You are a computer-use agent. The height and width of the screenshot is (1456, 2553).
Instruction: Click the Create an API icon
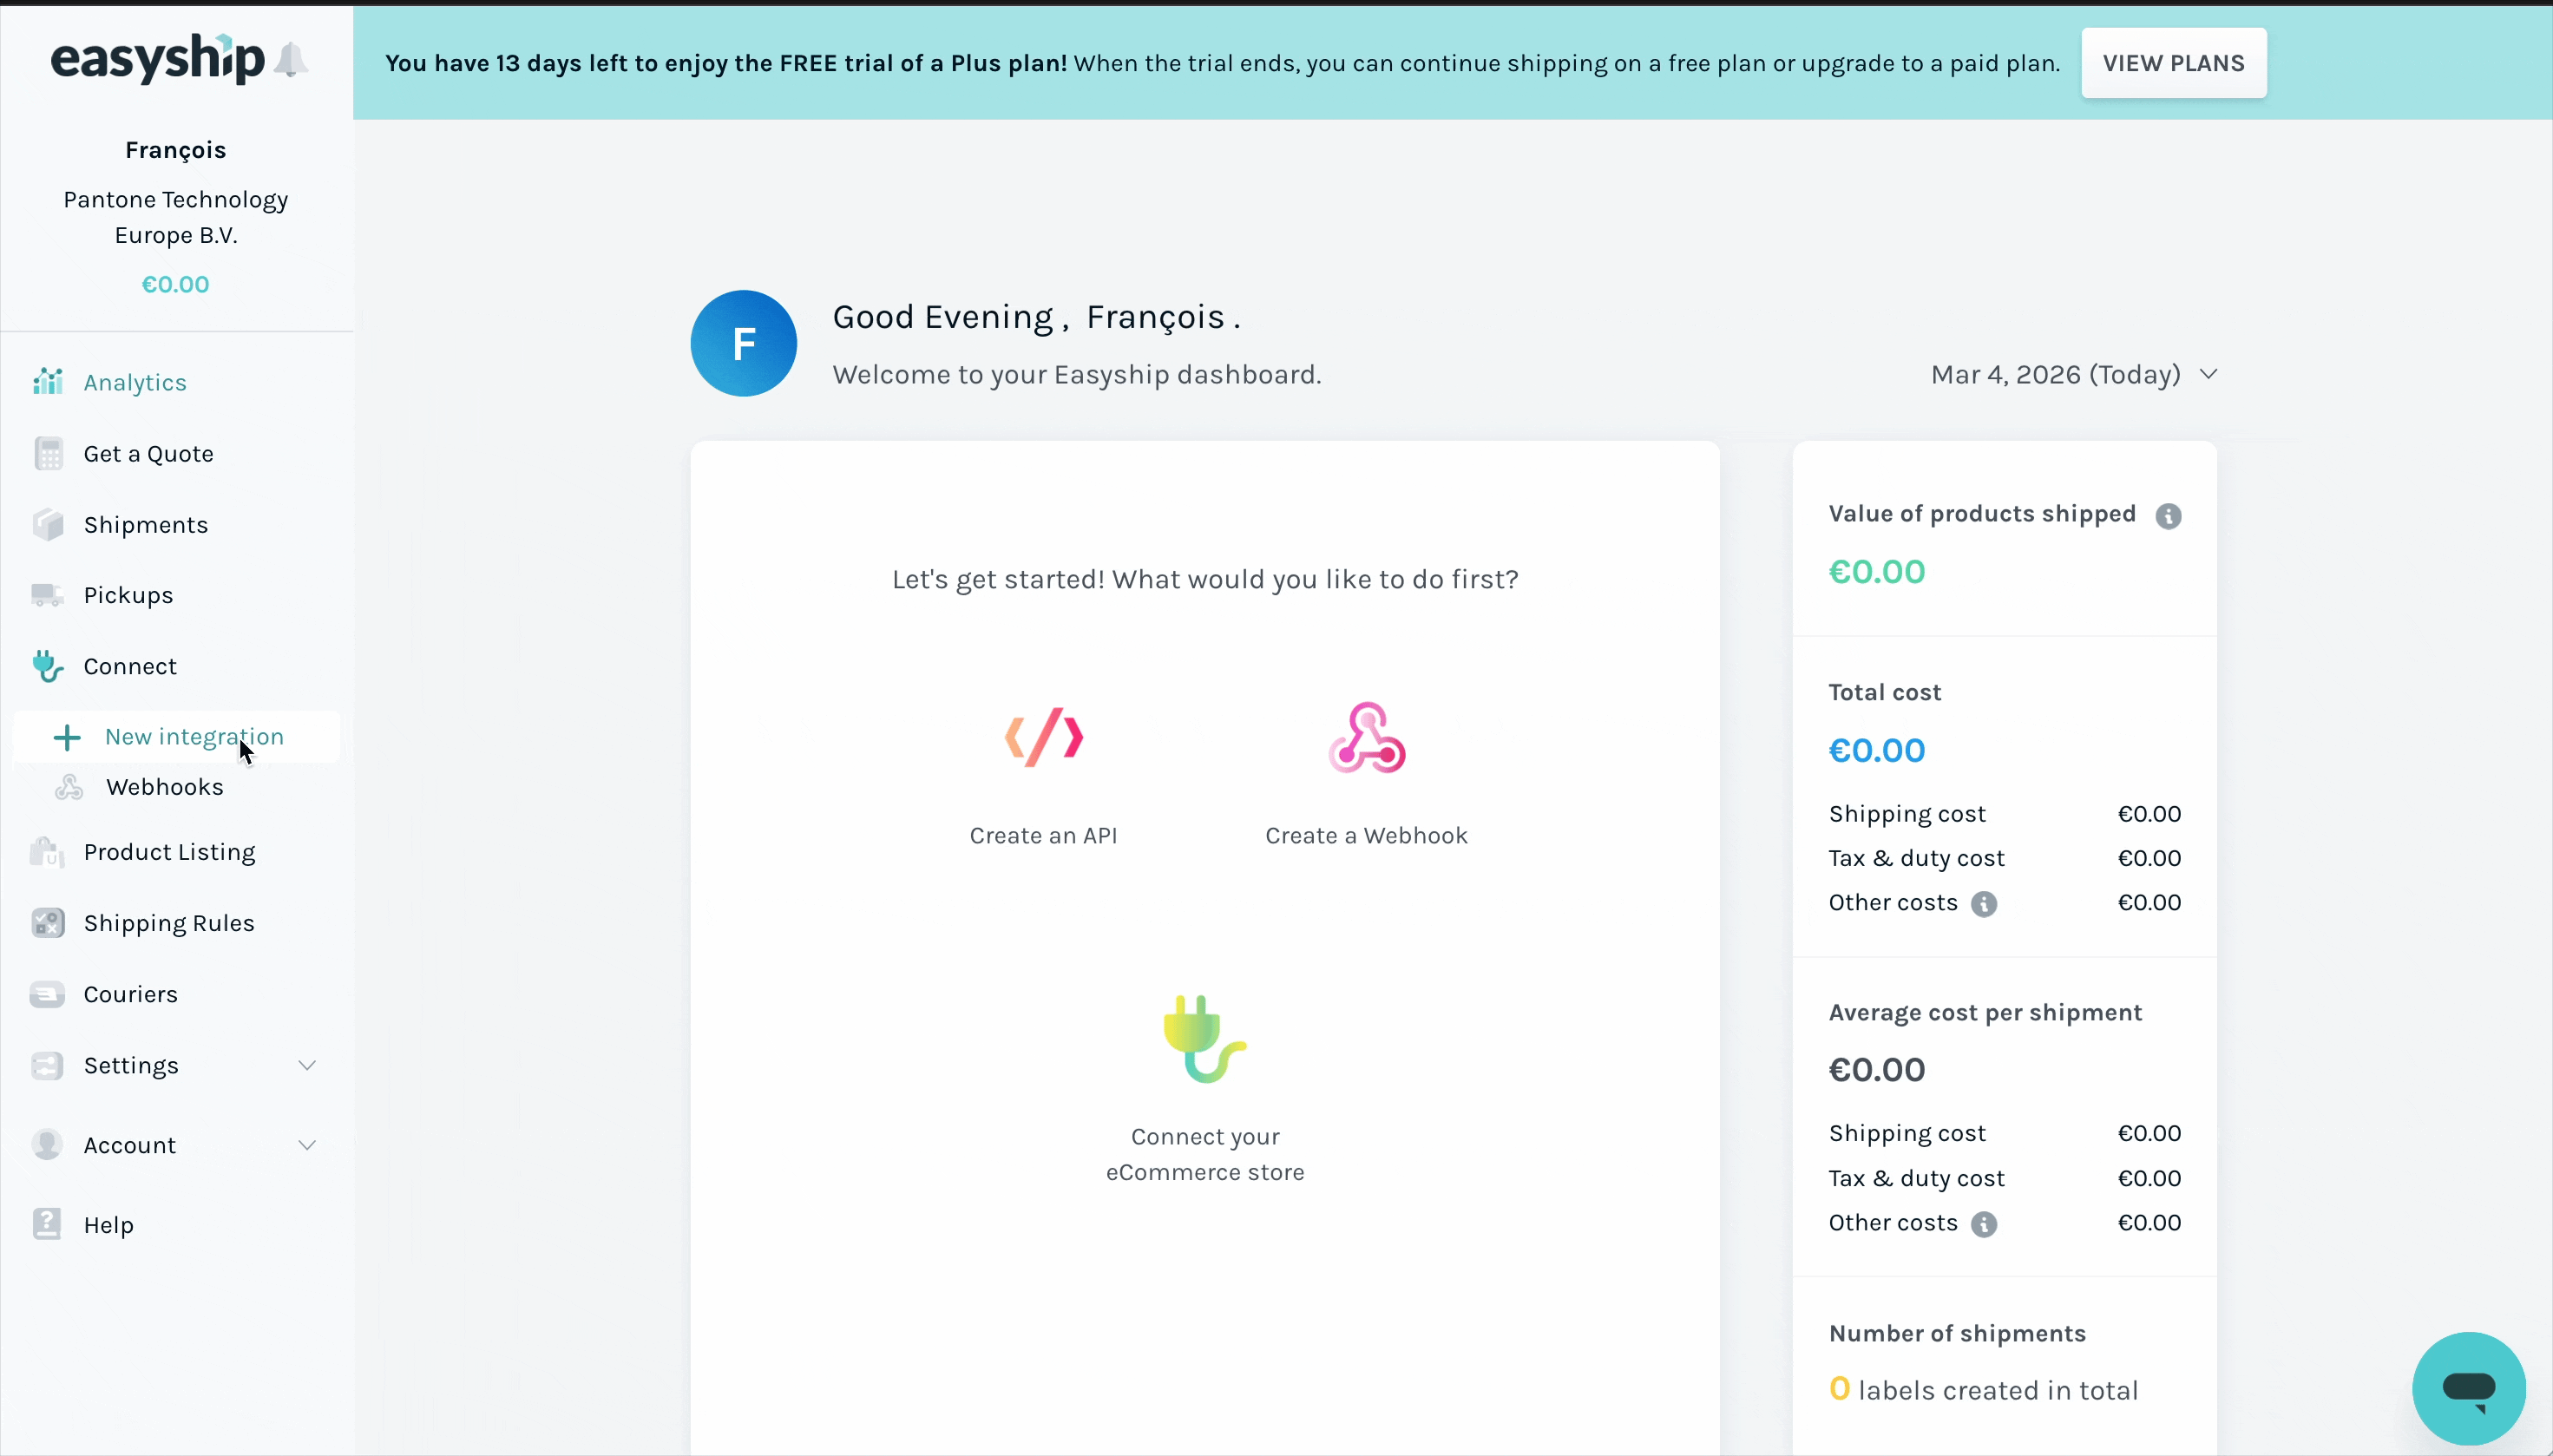coord(1044,737)
